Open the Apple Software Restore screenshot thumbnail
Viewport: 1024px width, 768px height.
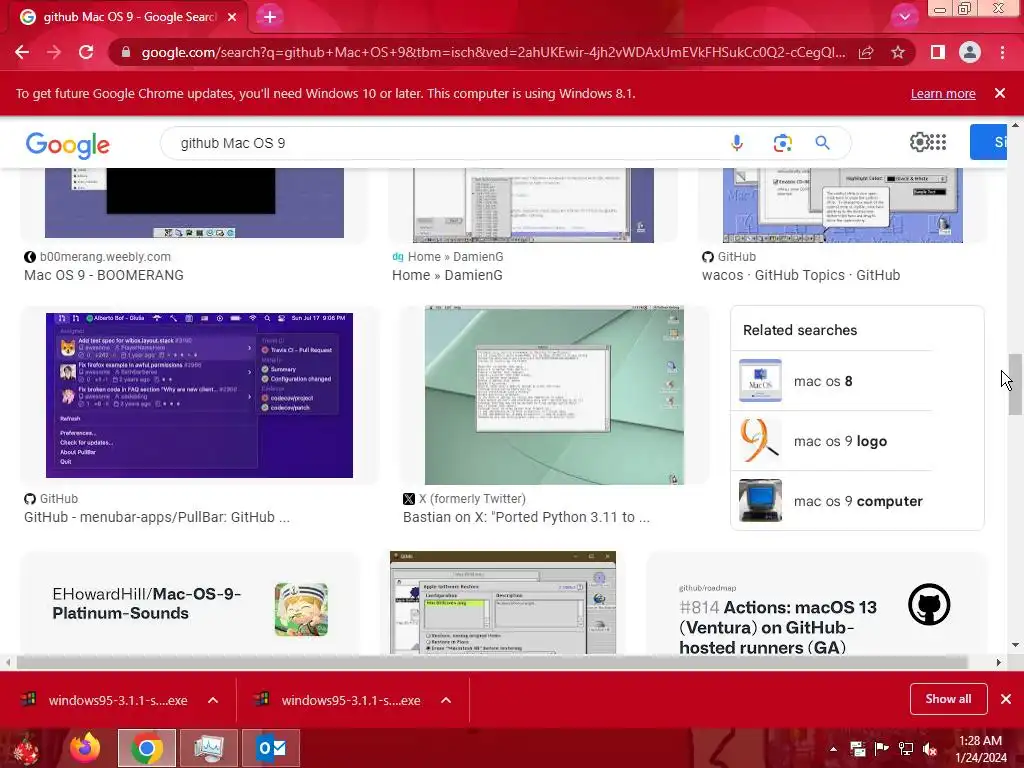[x=503, y=603]
